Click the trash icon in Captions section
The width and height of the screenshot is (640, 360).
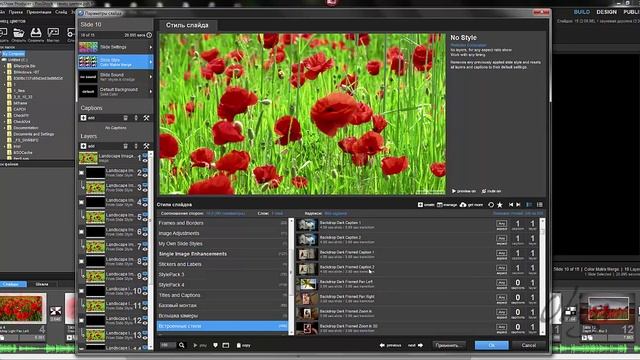coord(125,118)
